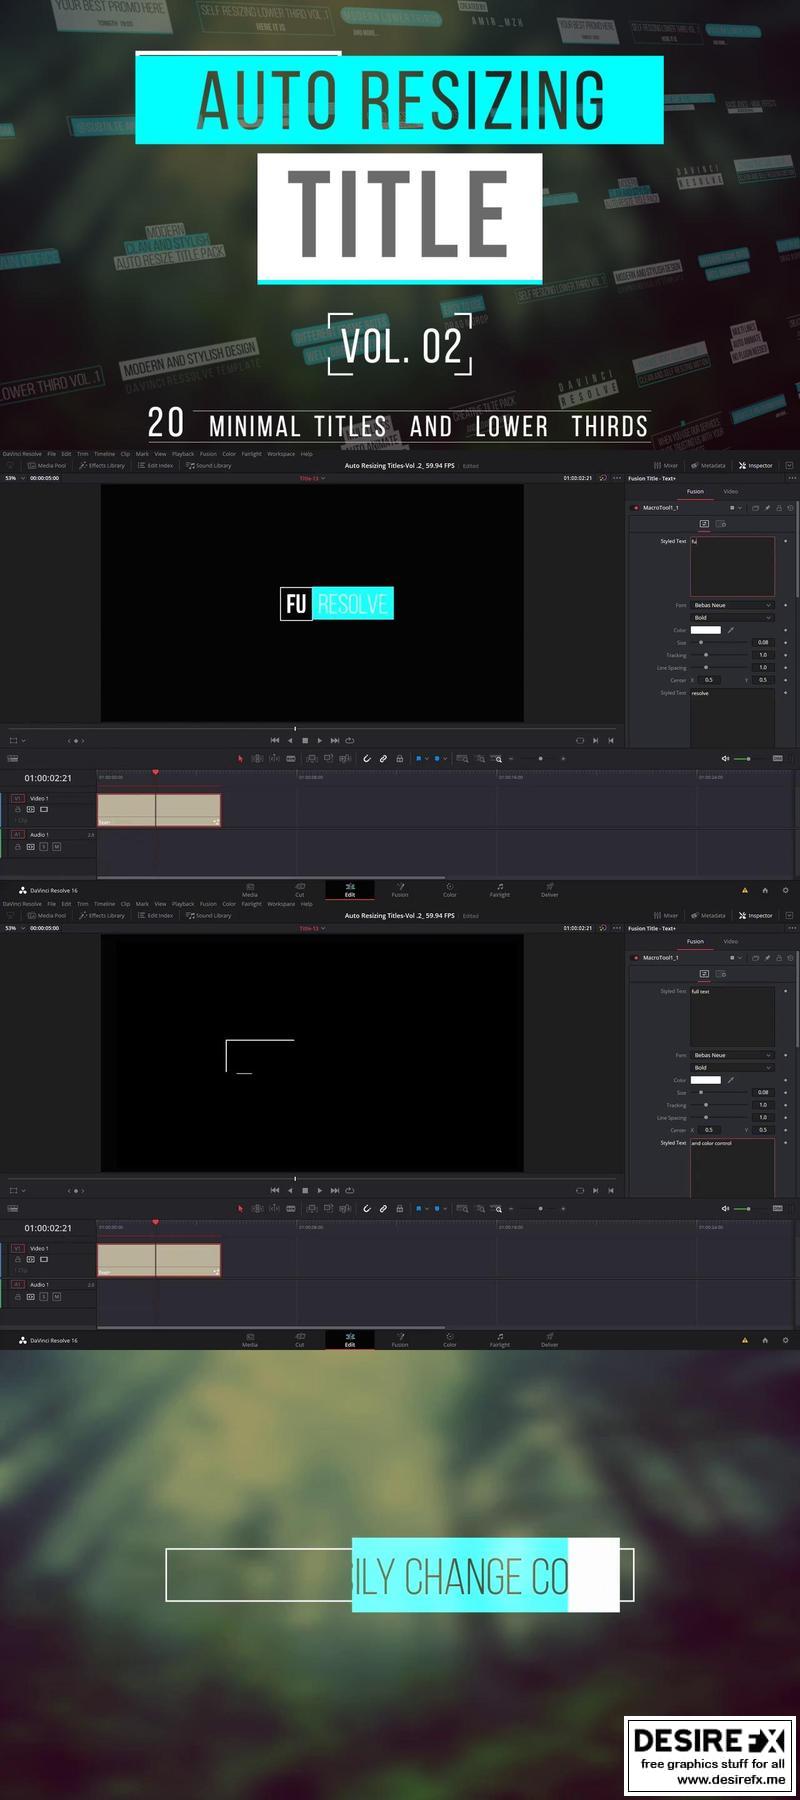Select inspector Fusion tab in the 'full text' window
The width and height of the screenshot is (800, 1800).
click(695, 941)
